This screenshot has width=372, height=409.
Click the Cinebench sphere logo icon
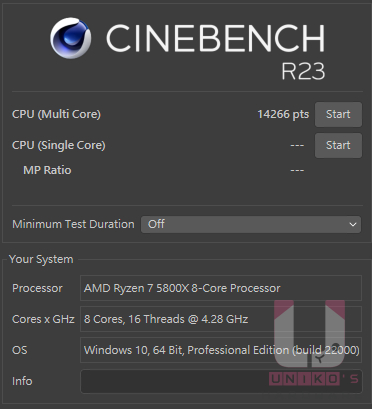(70, 38)
